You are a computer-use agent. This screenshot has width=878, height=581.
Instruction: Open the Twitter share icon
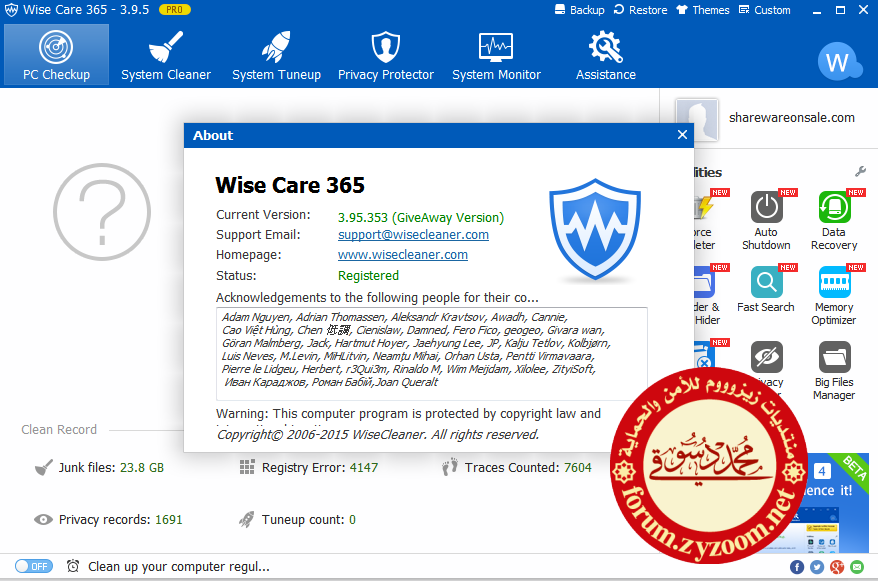817,567
